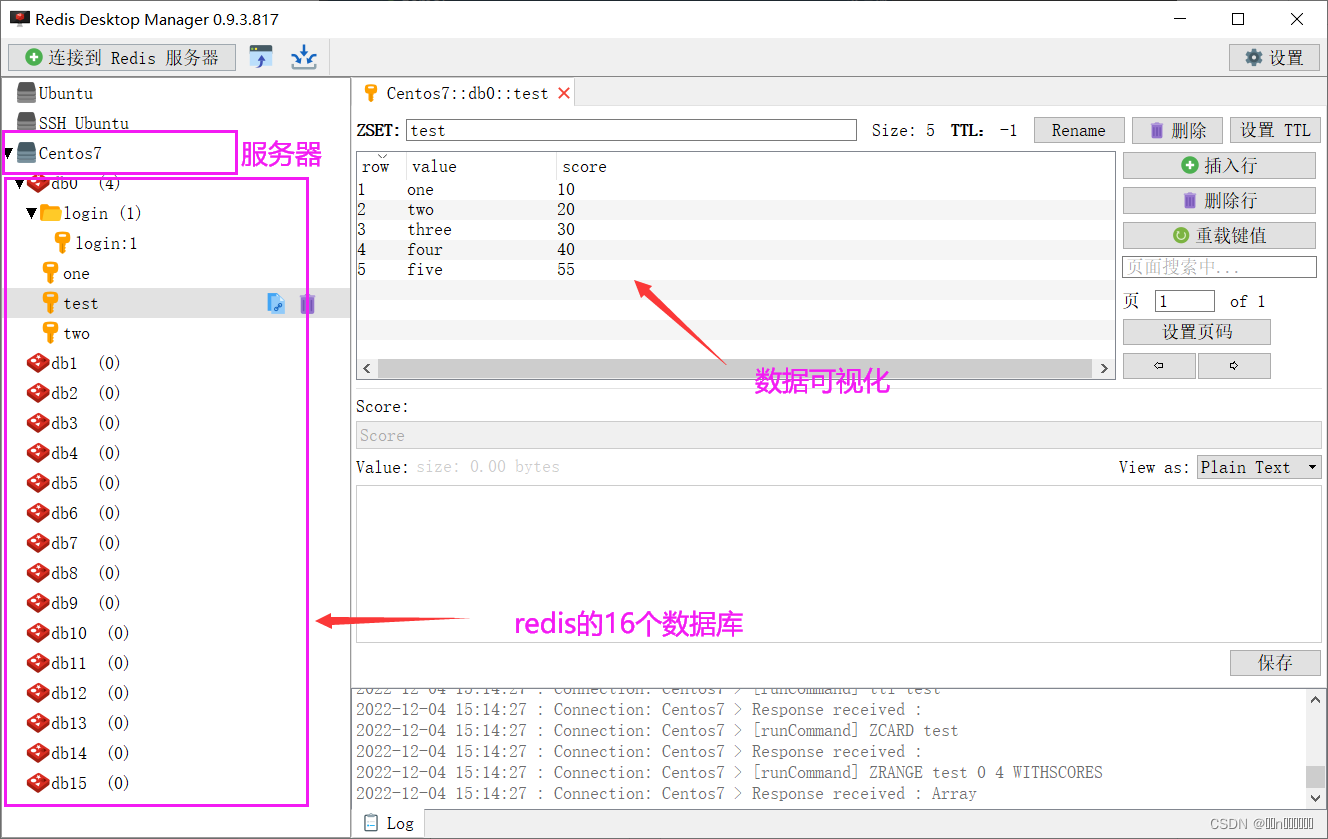
Task: Click the trash icon beside the test key
Action: (307, 303)
